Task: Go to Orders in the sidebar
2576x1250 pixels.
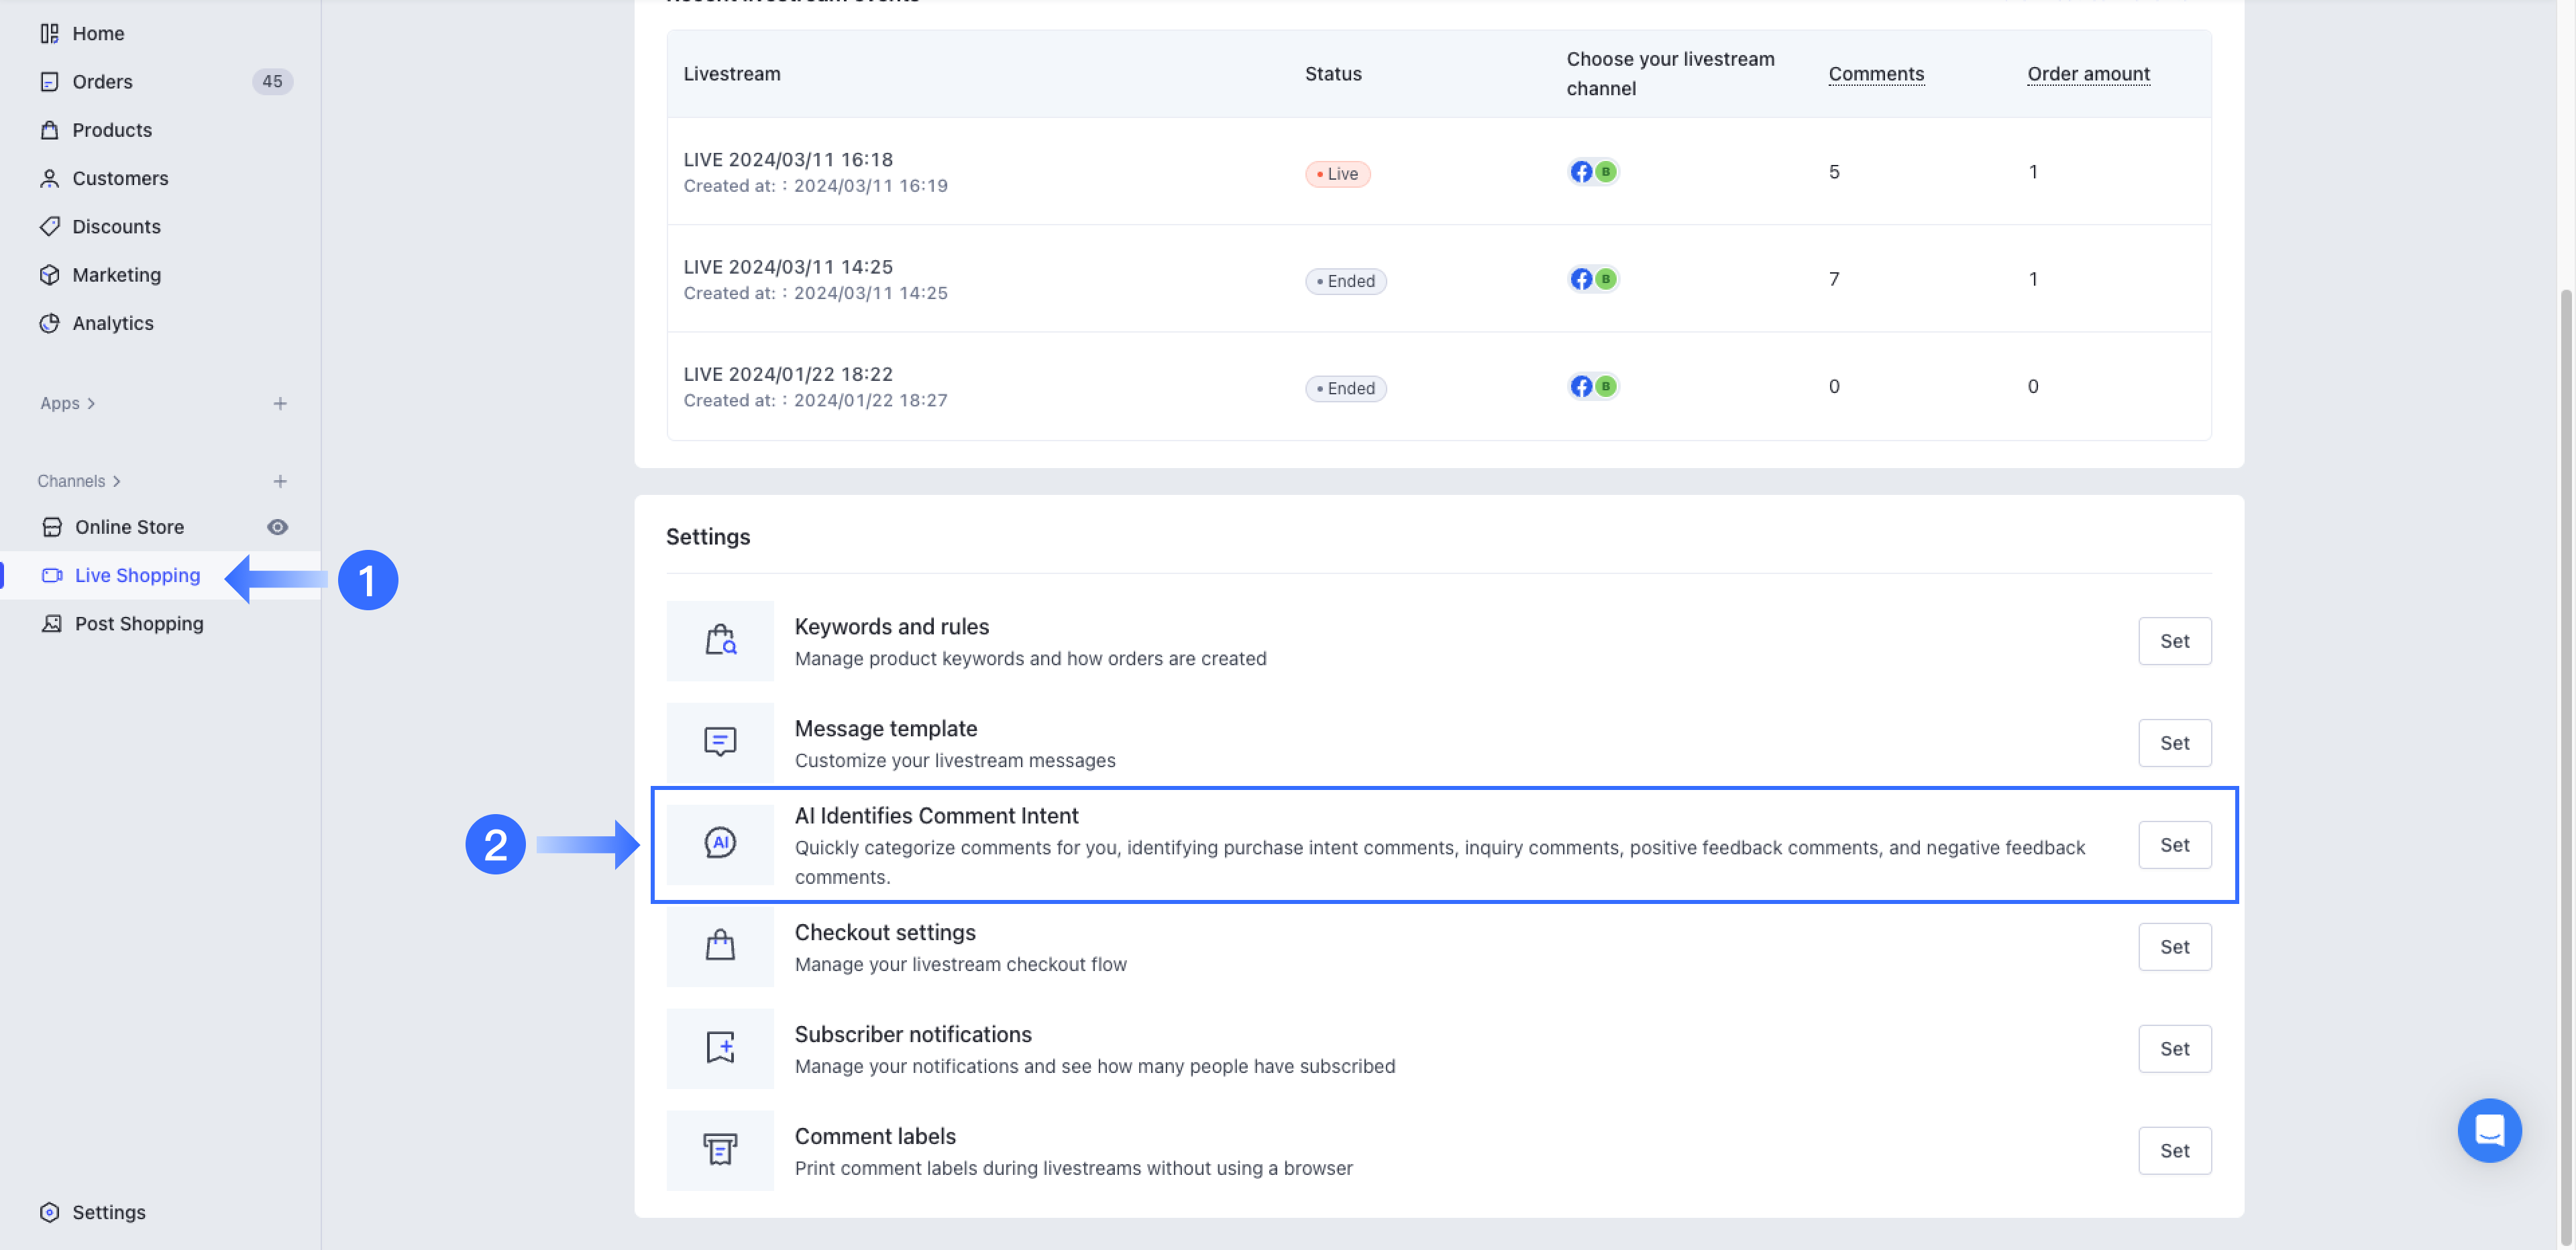Action: [x=102, y=82]
